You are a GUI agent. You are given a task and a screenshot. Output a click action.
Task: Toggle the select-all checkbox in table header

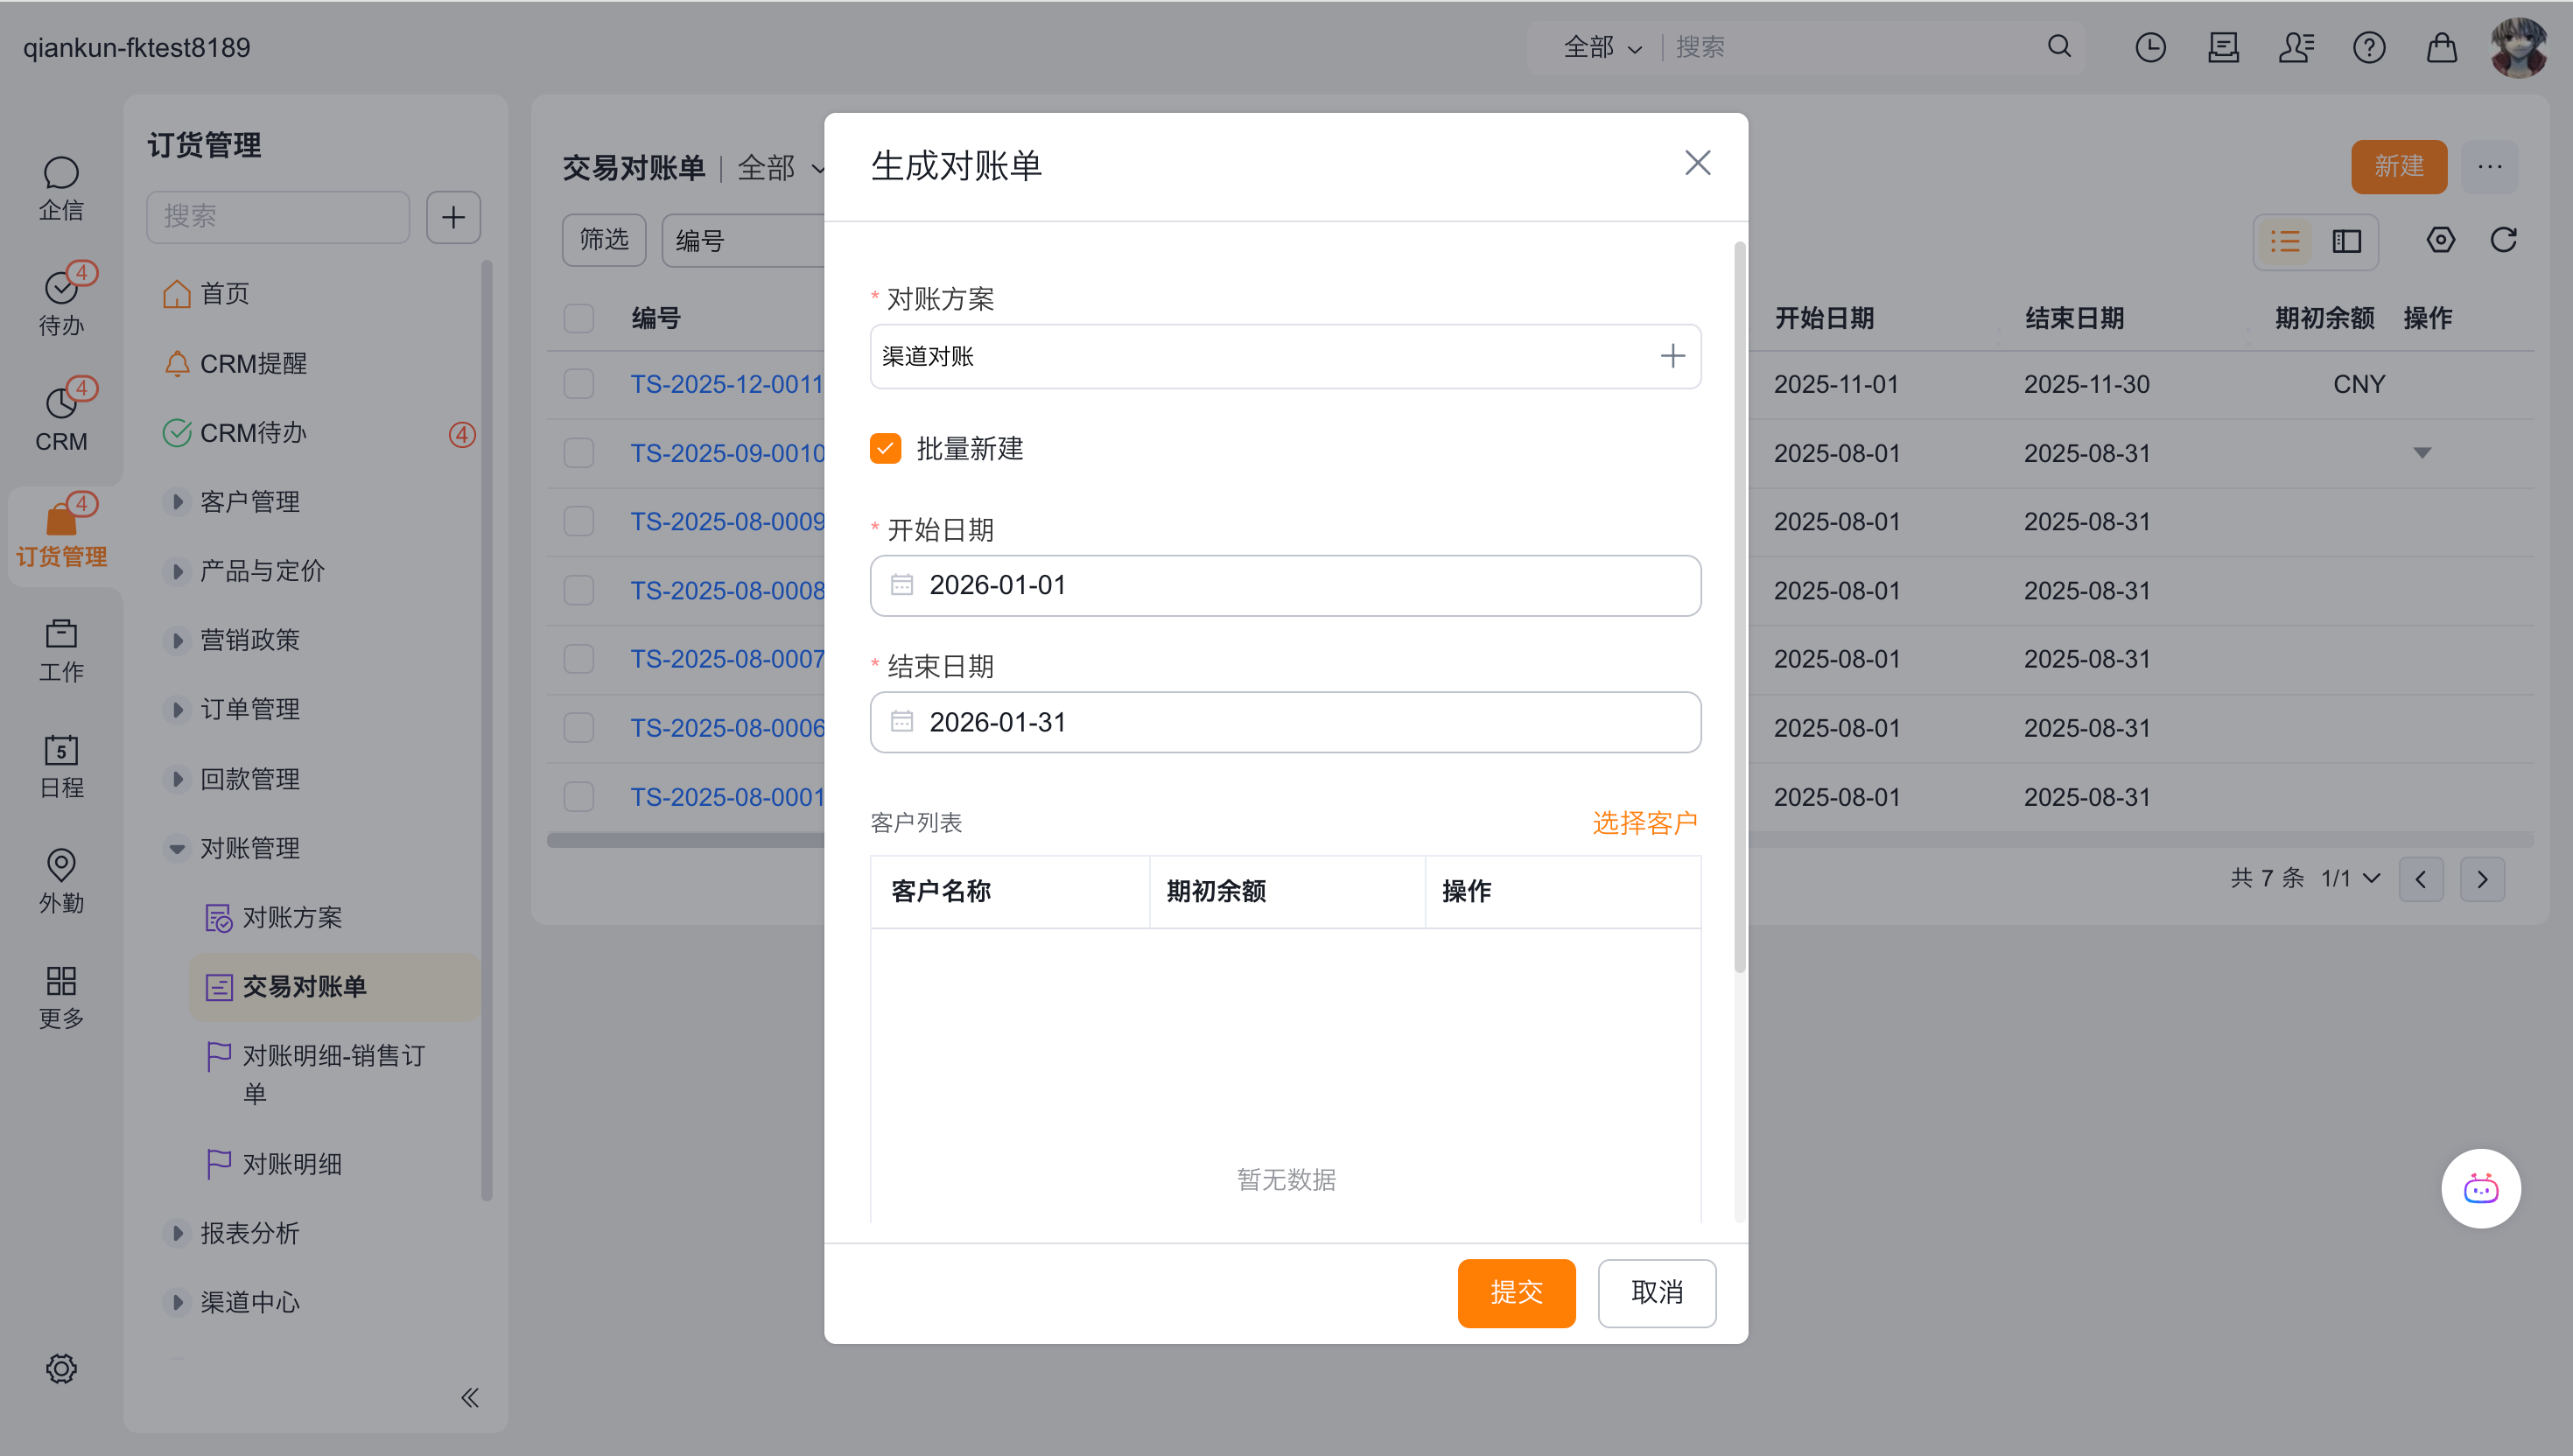point(578,318)
